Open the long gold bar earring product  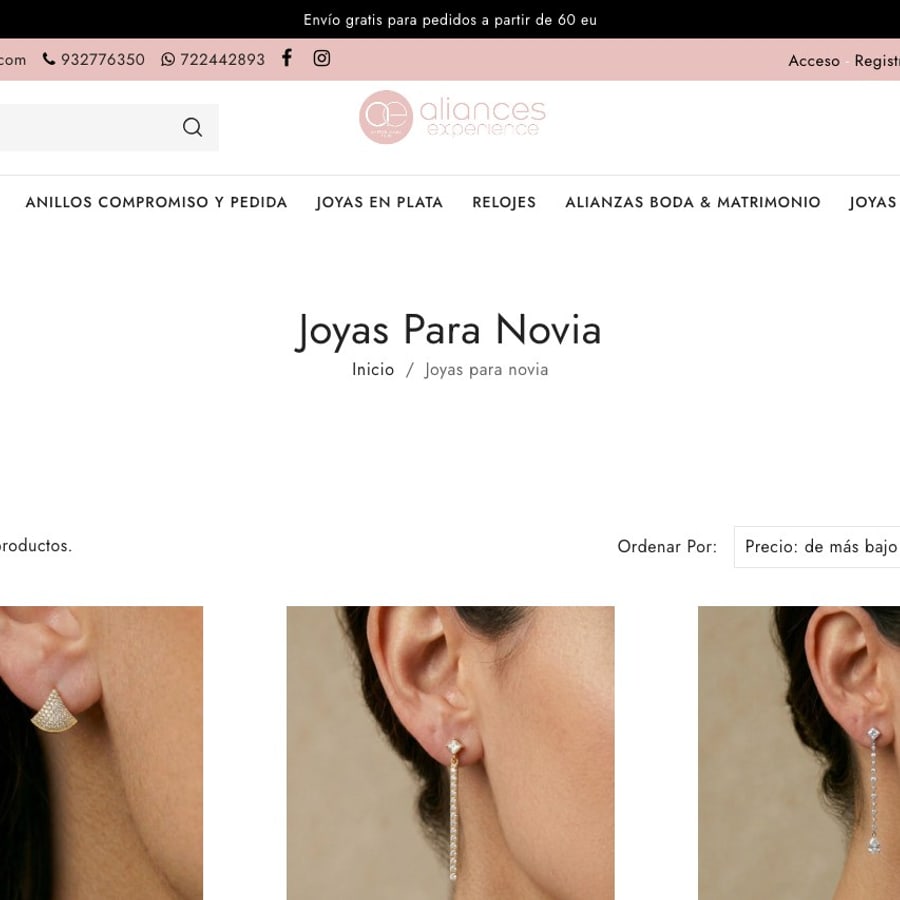(451, 752)
